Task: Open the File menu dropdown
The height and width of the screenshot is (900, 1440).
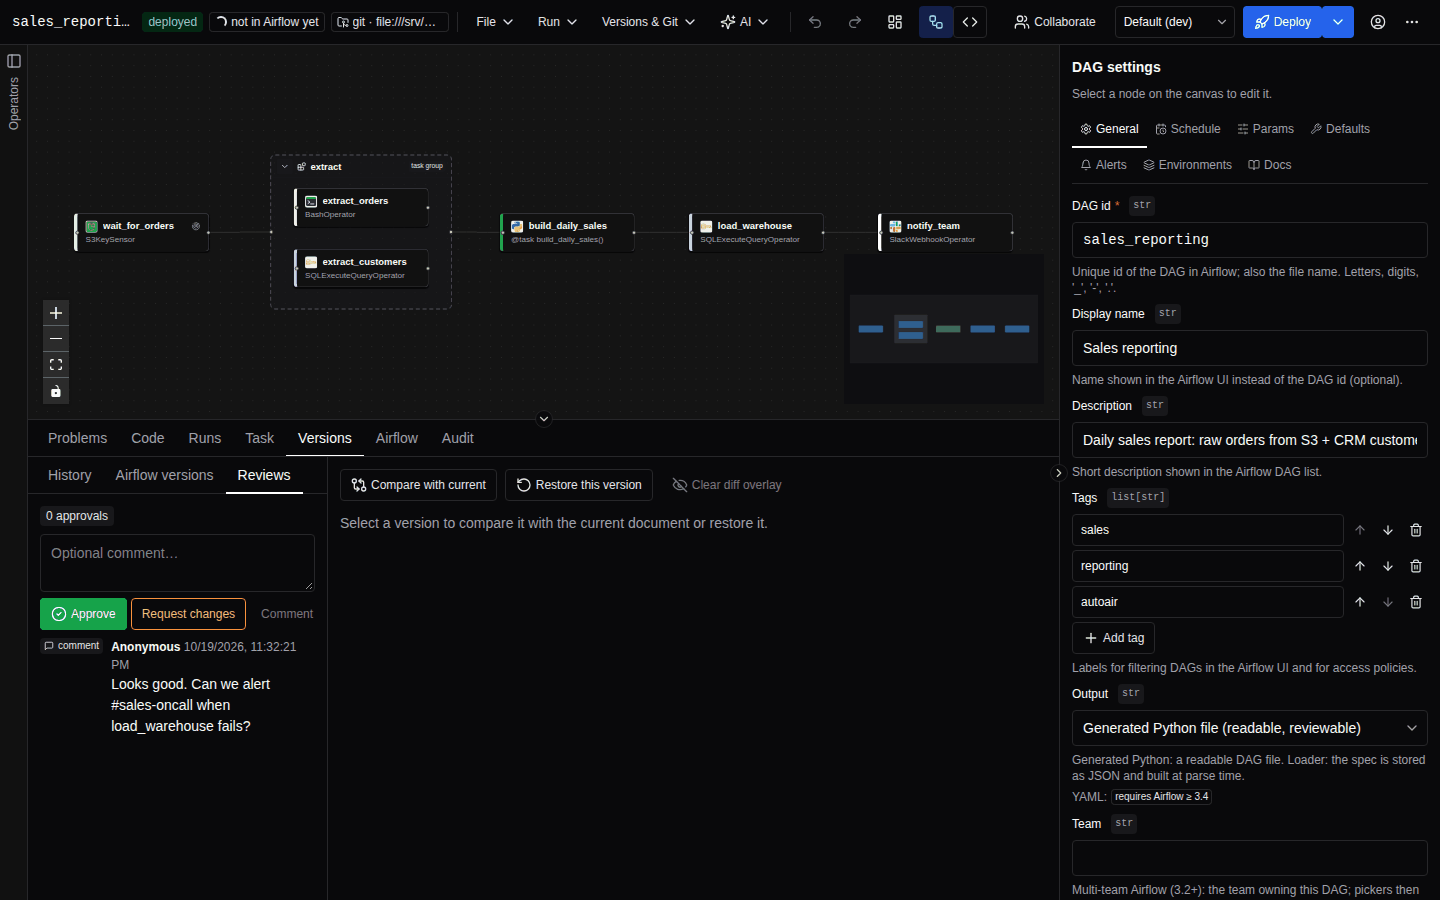Action: pos(495,22)
